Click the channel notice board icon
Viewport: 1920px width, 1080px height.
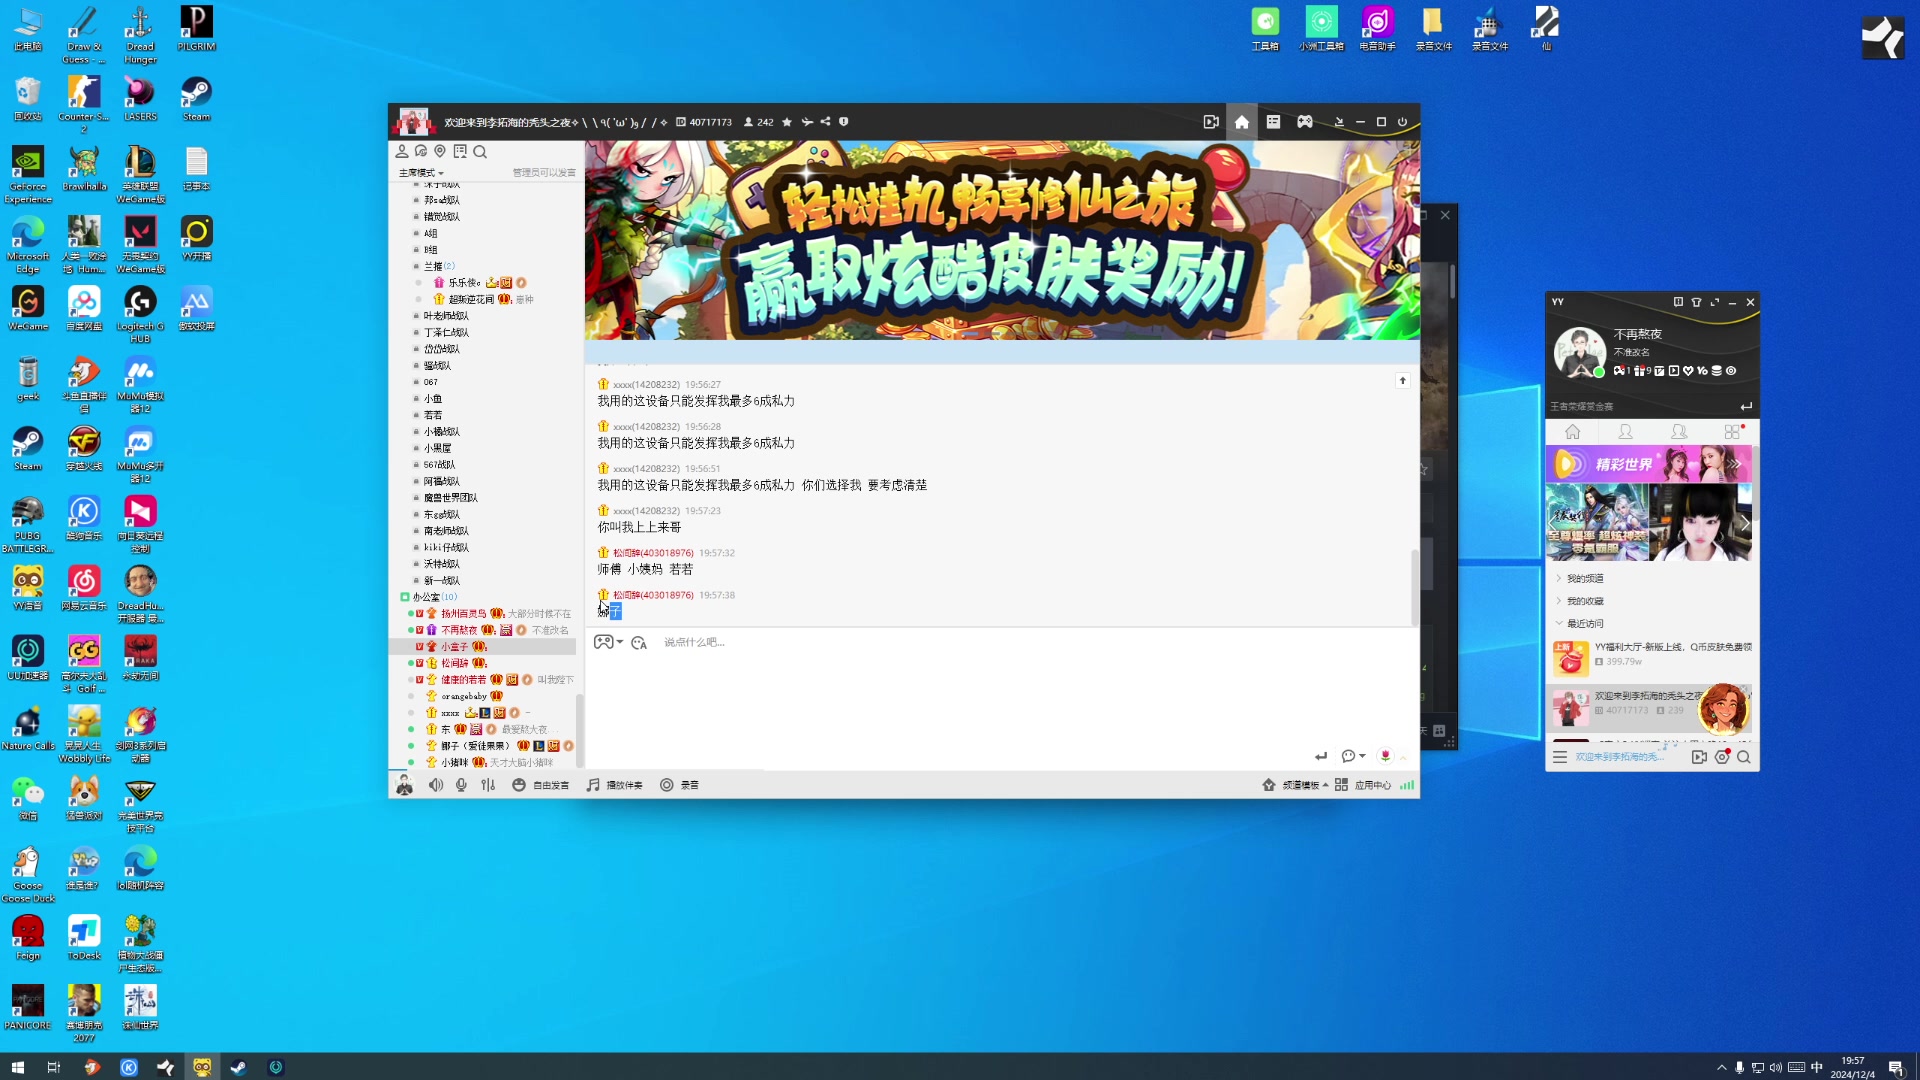(x=460, y=152)
